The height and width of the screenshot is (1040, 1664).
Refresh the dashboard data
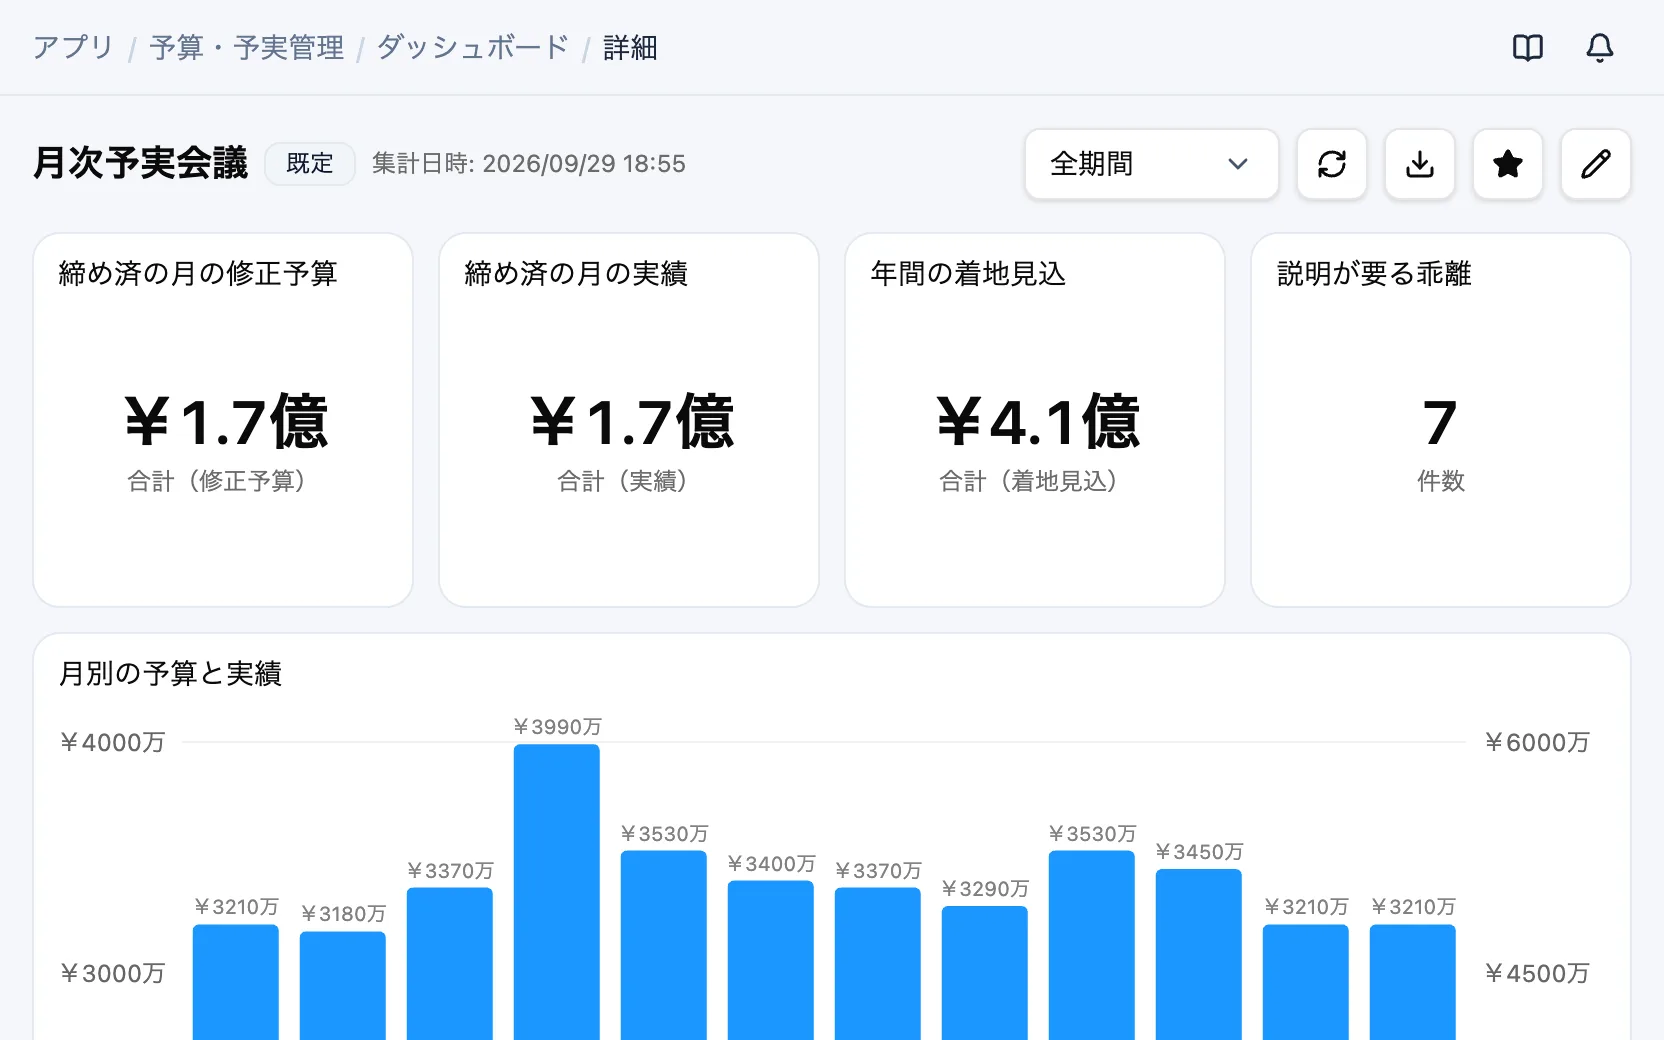coord(1332,164)
